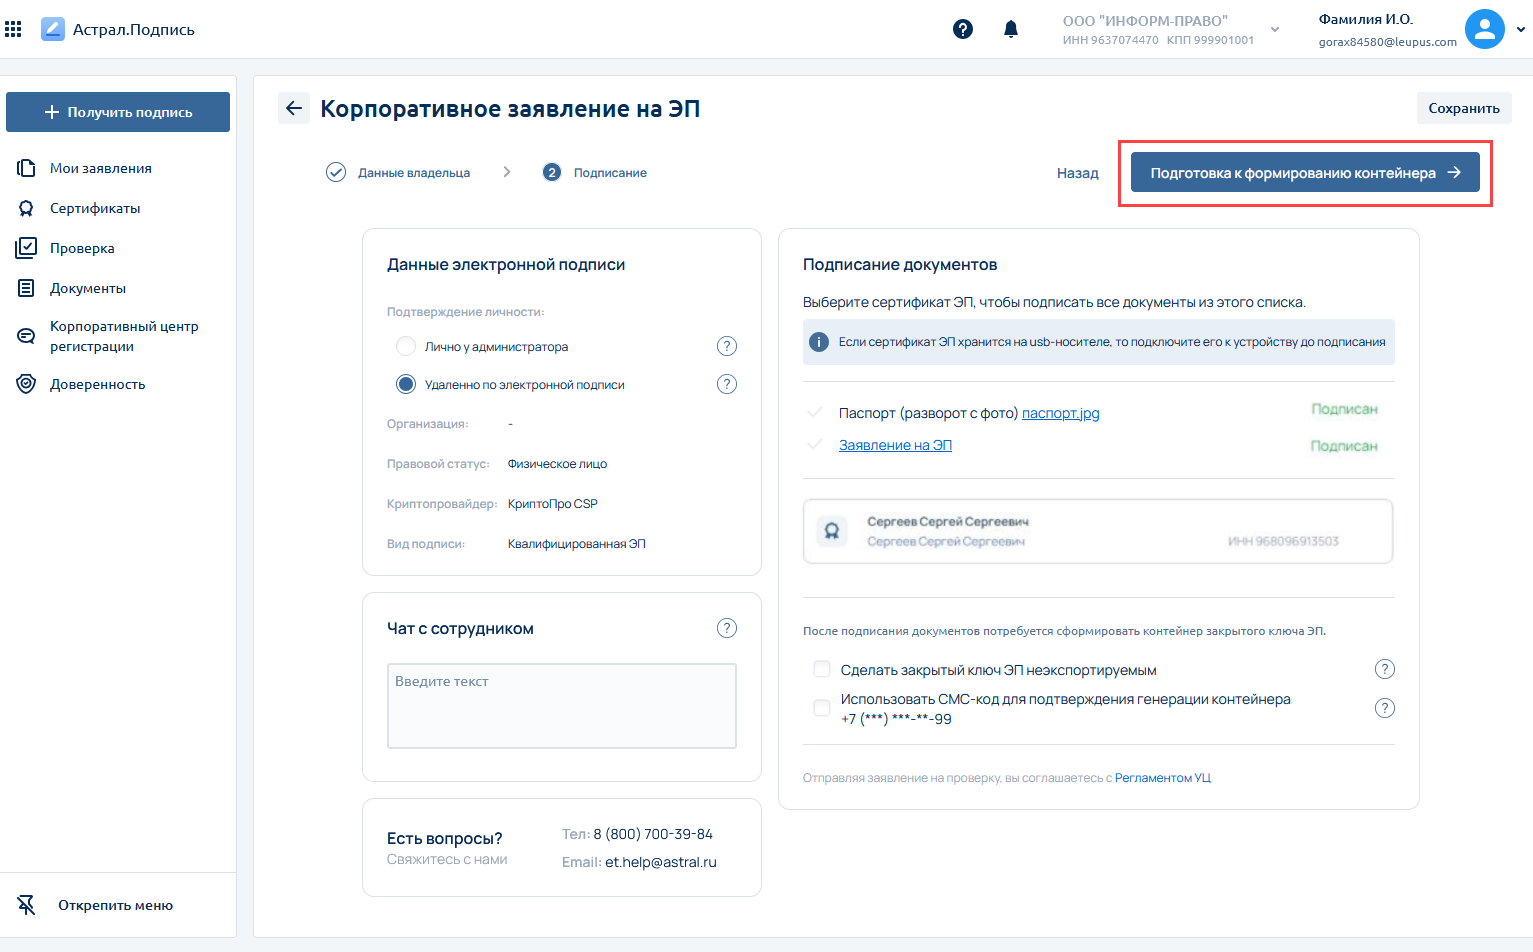
Task: Click the Получить подпись button
Action: (118, 112)
